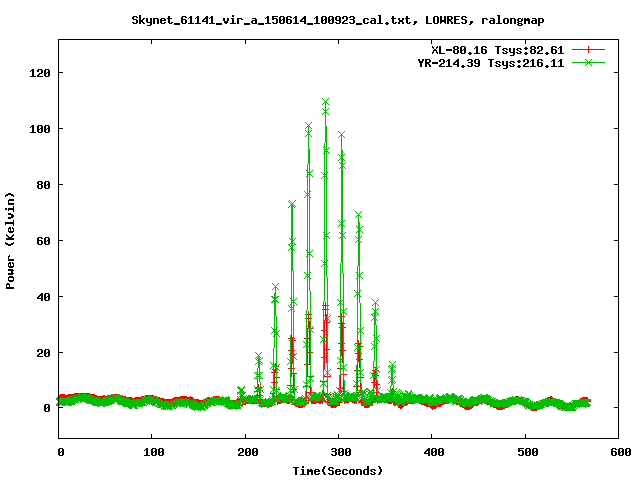This screenshot has height=480, width=640.
Task: Select the y-axis tick label 20
Action: pos(42,353)
